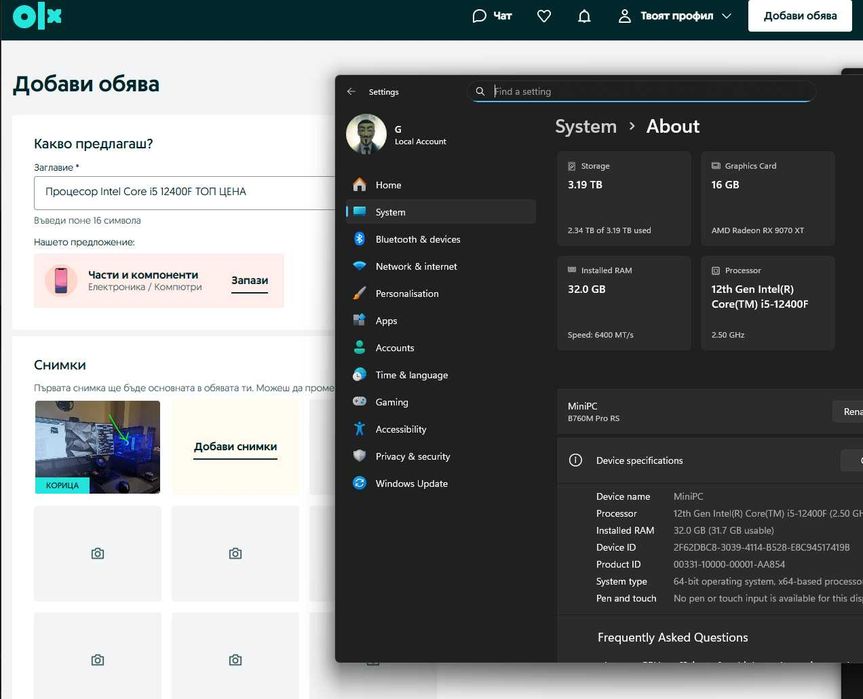The height and width of the screenshot is (699, 863).
Task: Click the profile person icon
Action: coord(624,16)
